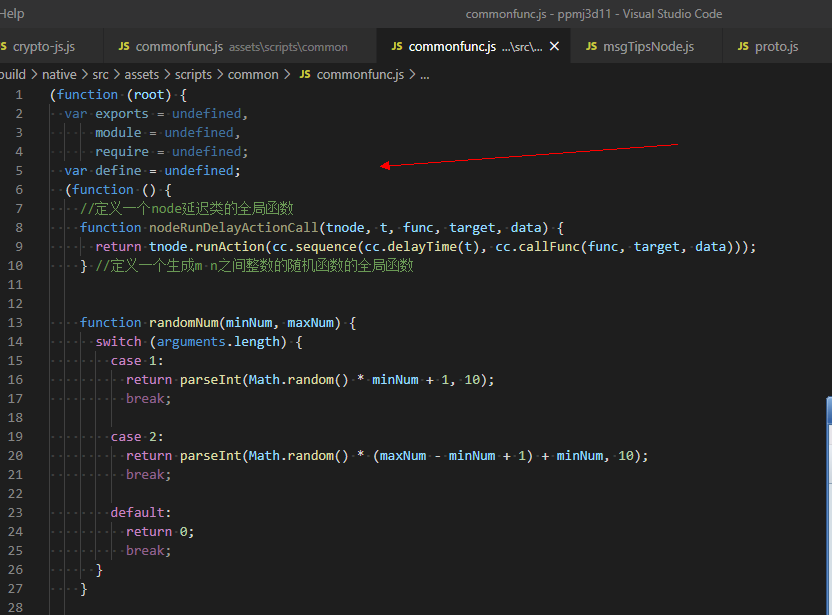
Task: Click the JS icon on proto.js tab
Action: point(743,47)
